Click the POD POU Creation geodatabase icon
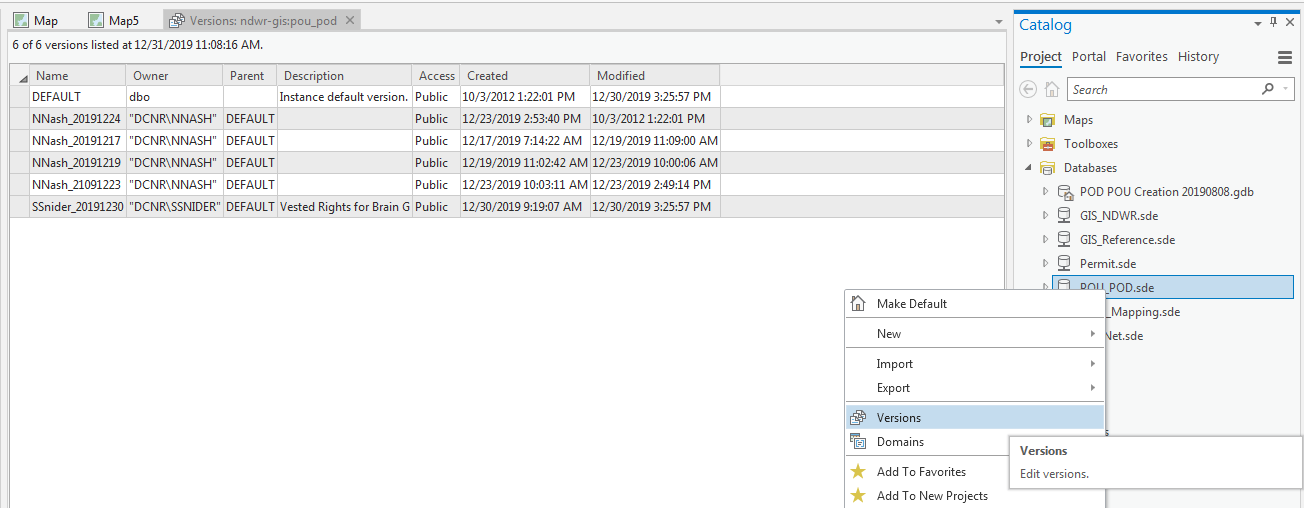This screenshot has width=1304, height=508. pos(1065,192)
